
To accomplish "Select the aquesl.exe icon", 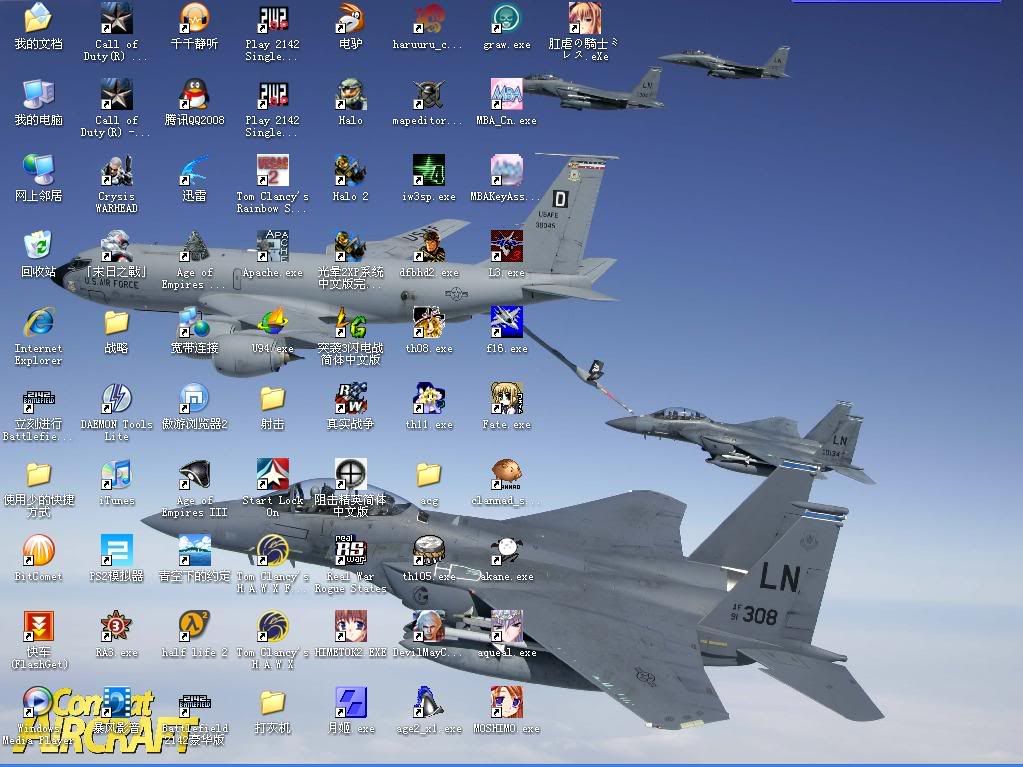I will pyautogui.click(x=507, y=626).
